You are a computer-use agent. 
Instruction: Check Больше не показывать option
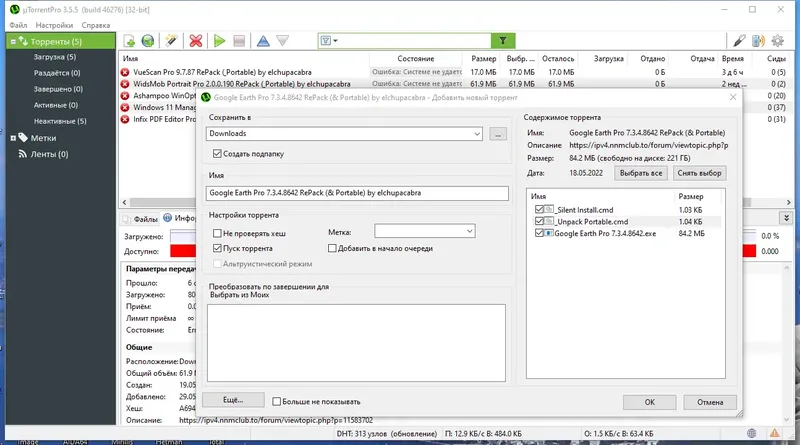coord(277,402)
